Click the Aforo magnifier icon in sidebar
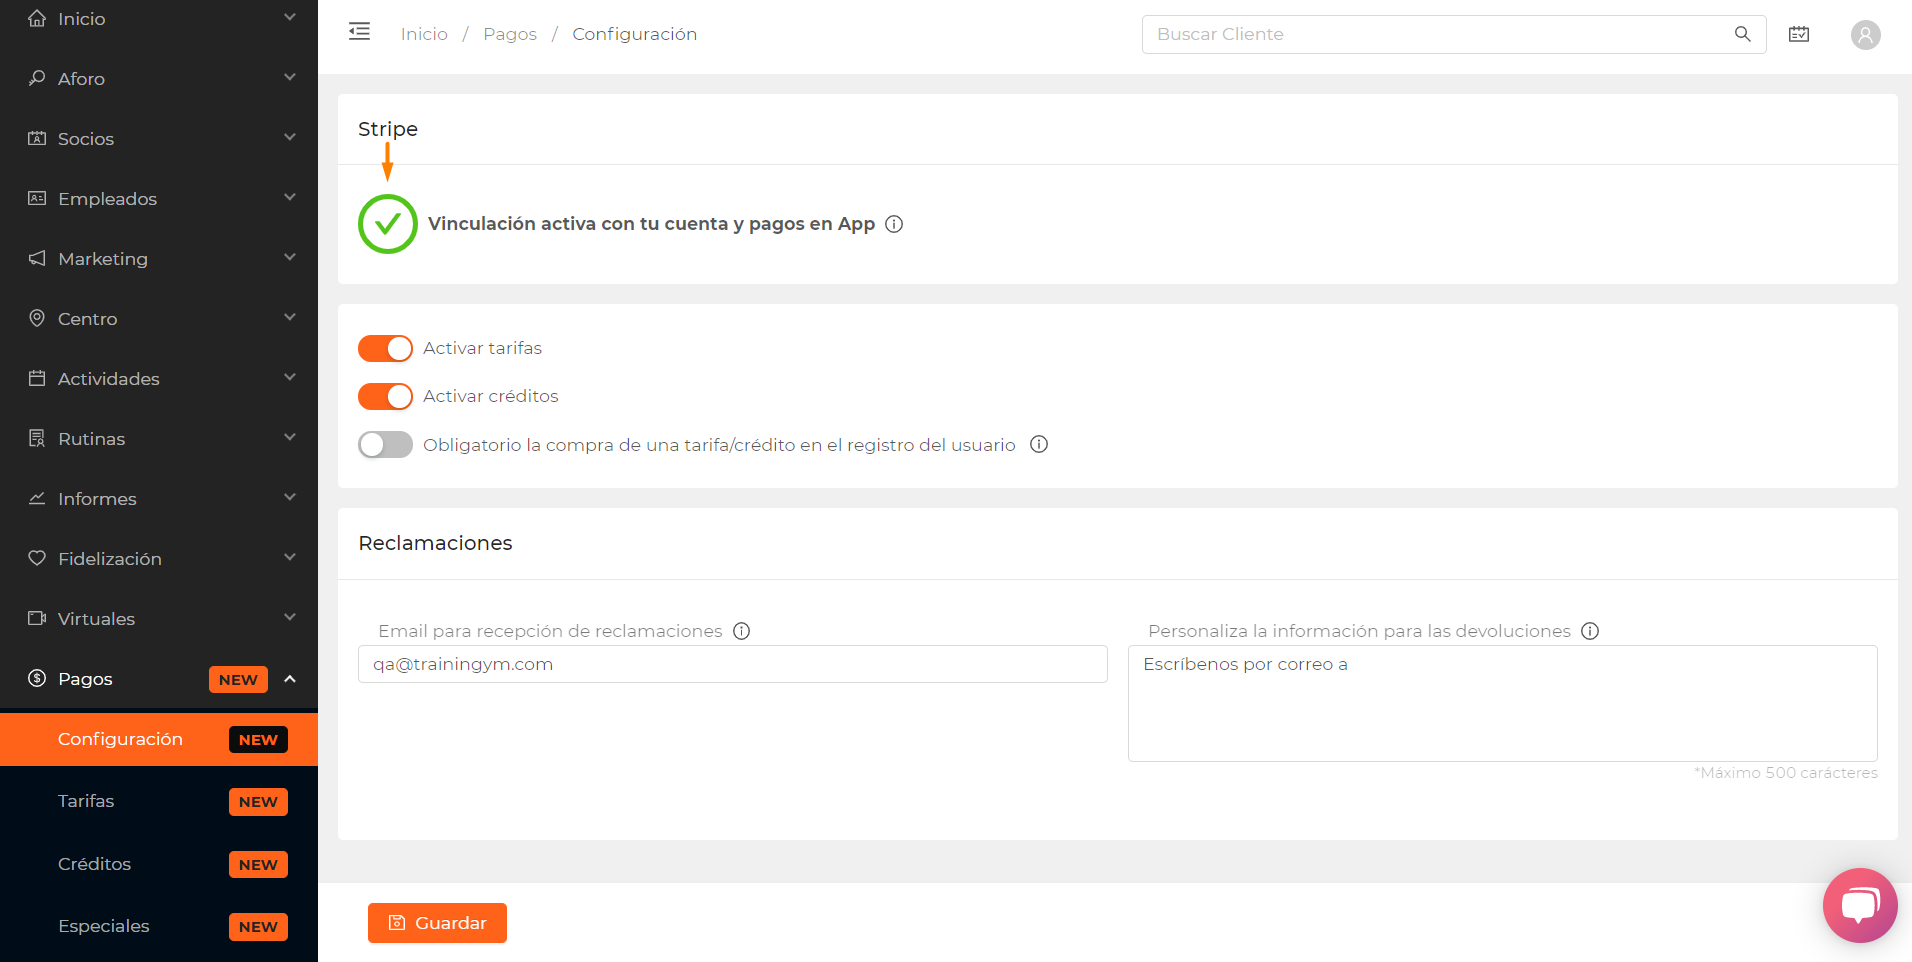 click(37, 78)
